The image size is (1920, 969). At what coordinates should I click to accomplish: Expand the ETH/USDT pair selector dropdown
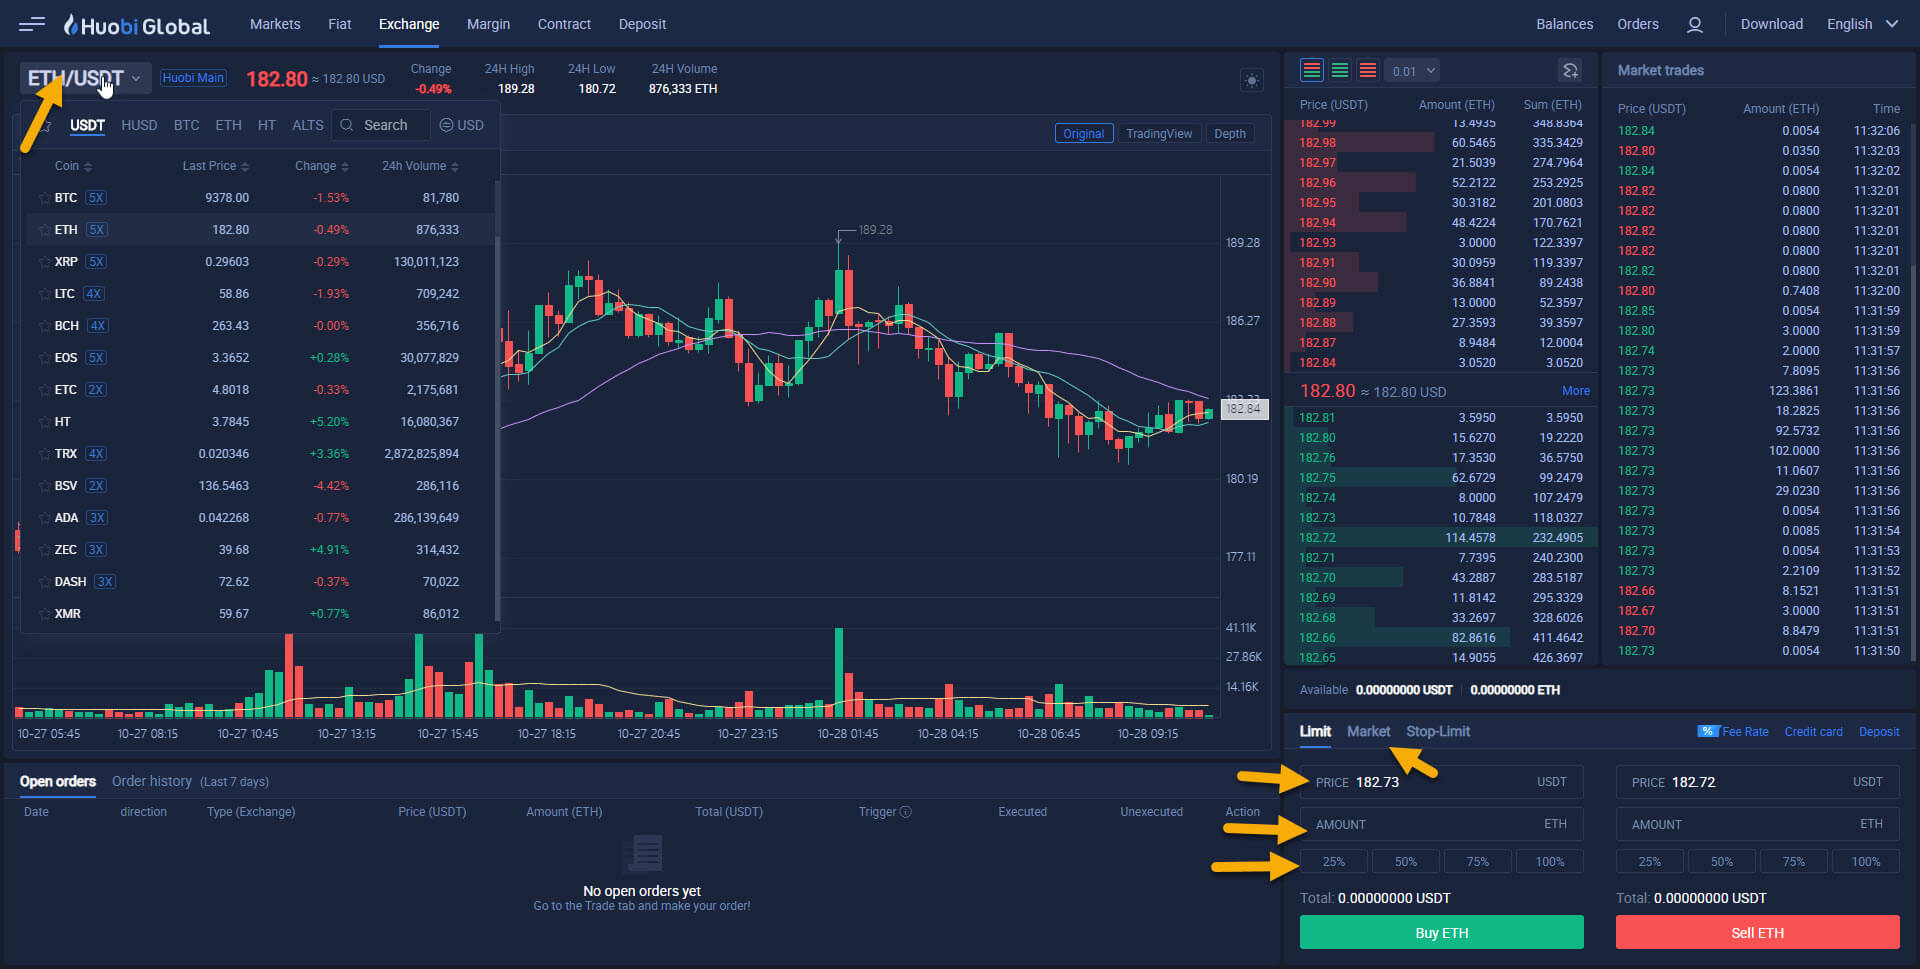tap(85, 78)
